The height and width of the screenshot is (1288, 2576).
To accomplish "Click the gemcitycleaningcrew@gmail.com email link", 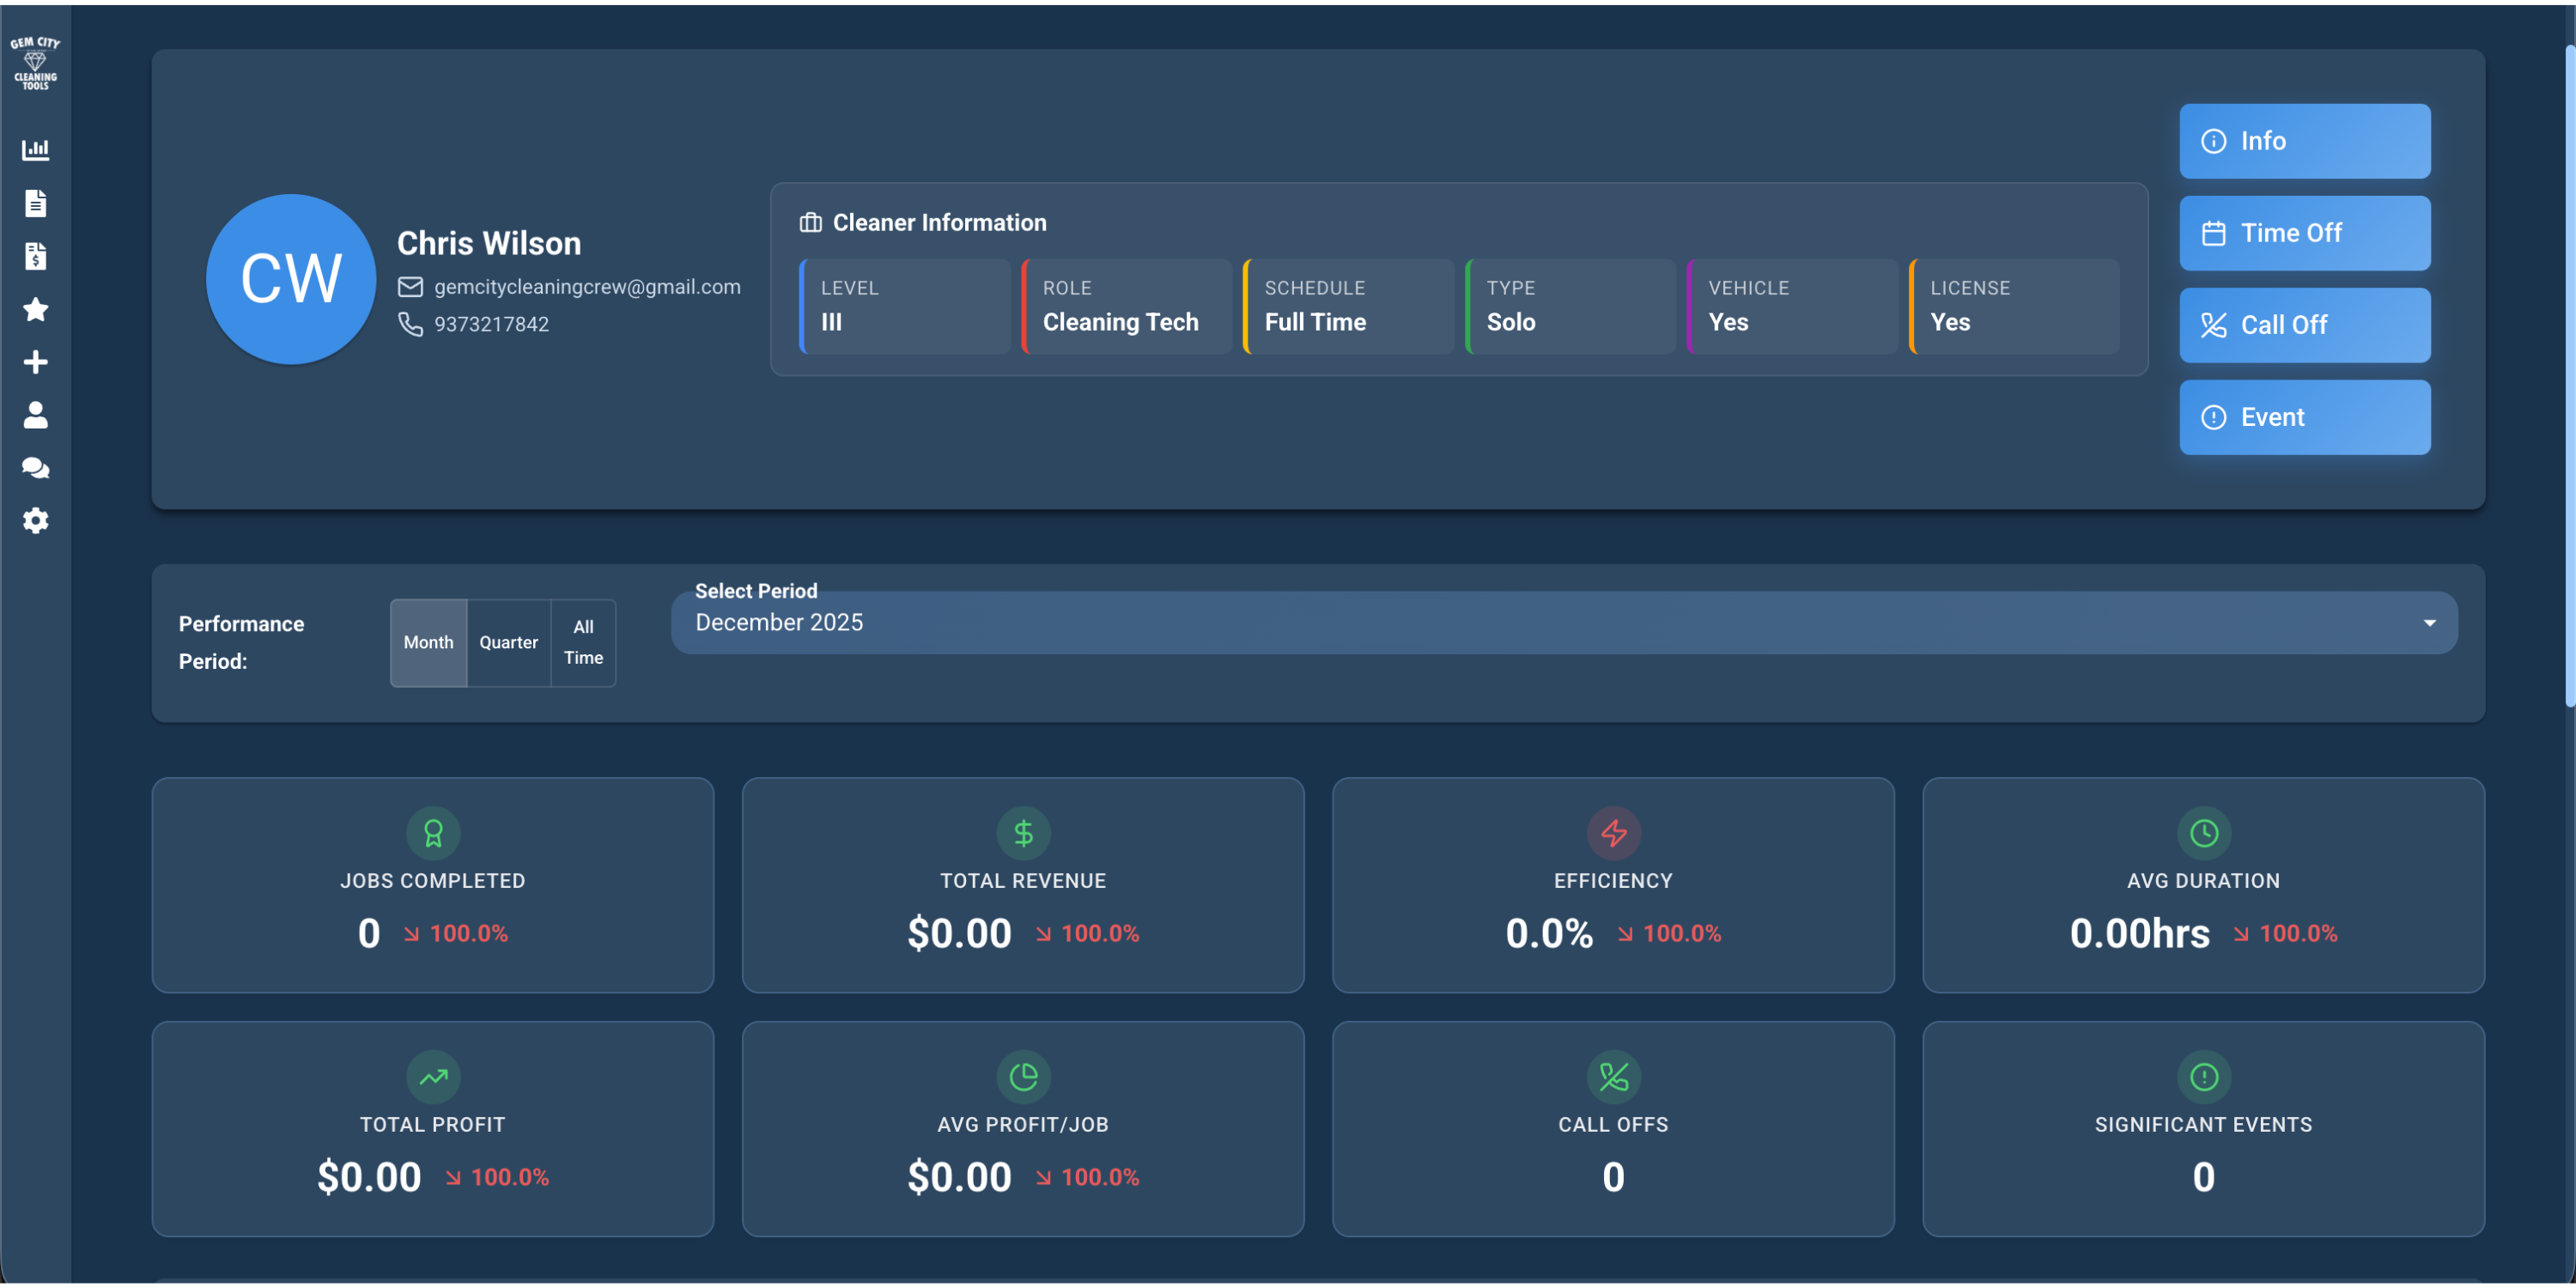I will tap(587, 287).
